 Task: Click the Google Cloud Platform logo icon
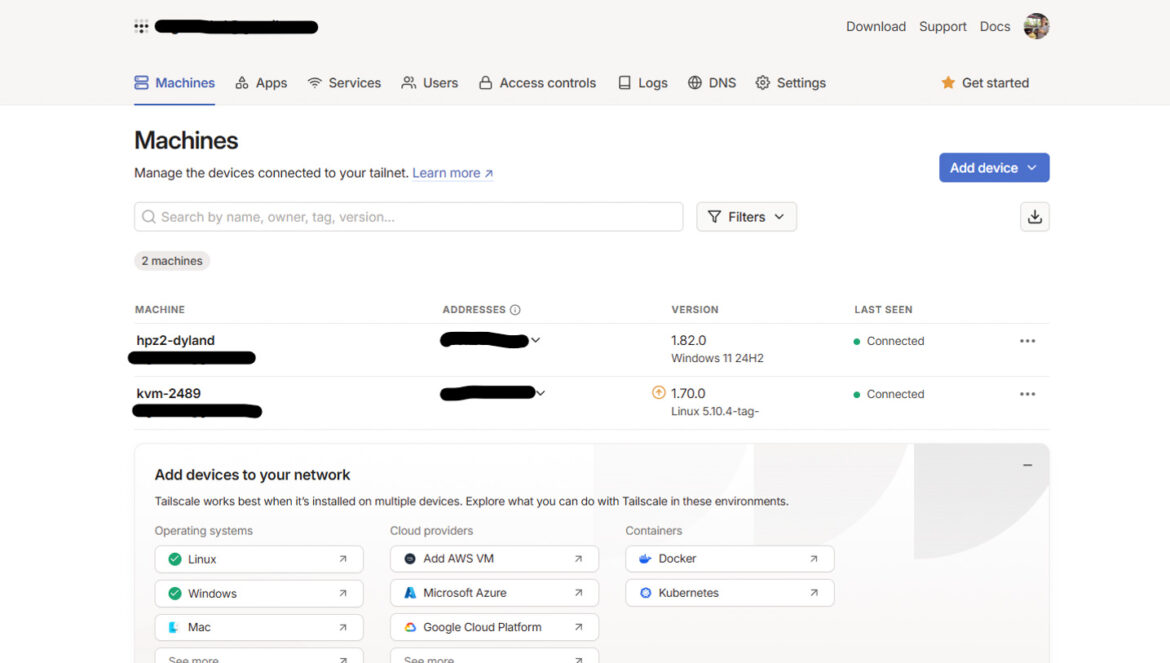(410, 627)
